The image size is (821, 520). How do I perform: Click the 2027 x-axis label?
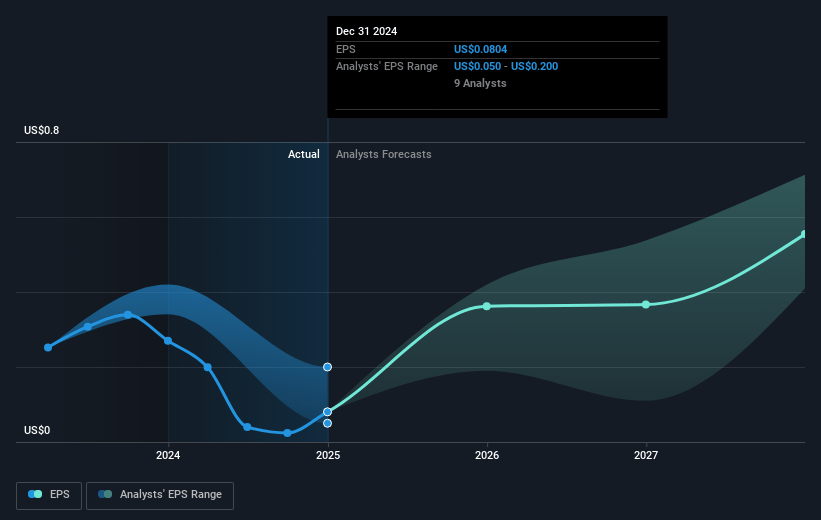click(x=646, y=455)
